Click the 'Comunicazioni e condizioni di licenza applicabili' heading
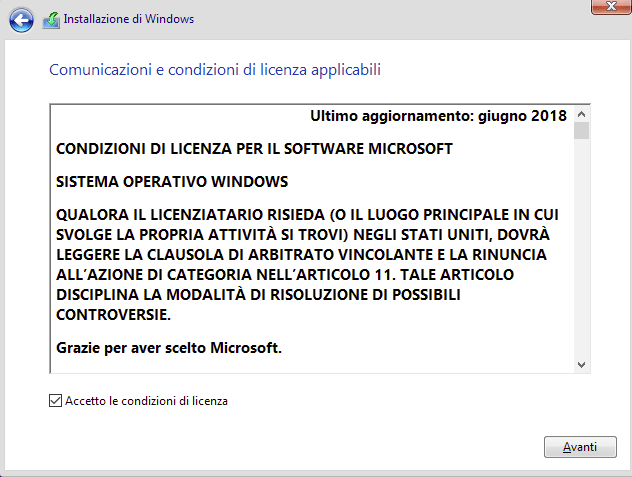This screenshot has height=477, width=632. 215,70
